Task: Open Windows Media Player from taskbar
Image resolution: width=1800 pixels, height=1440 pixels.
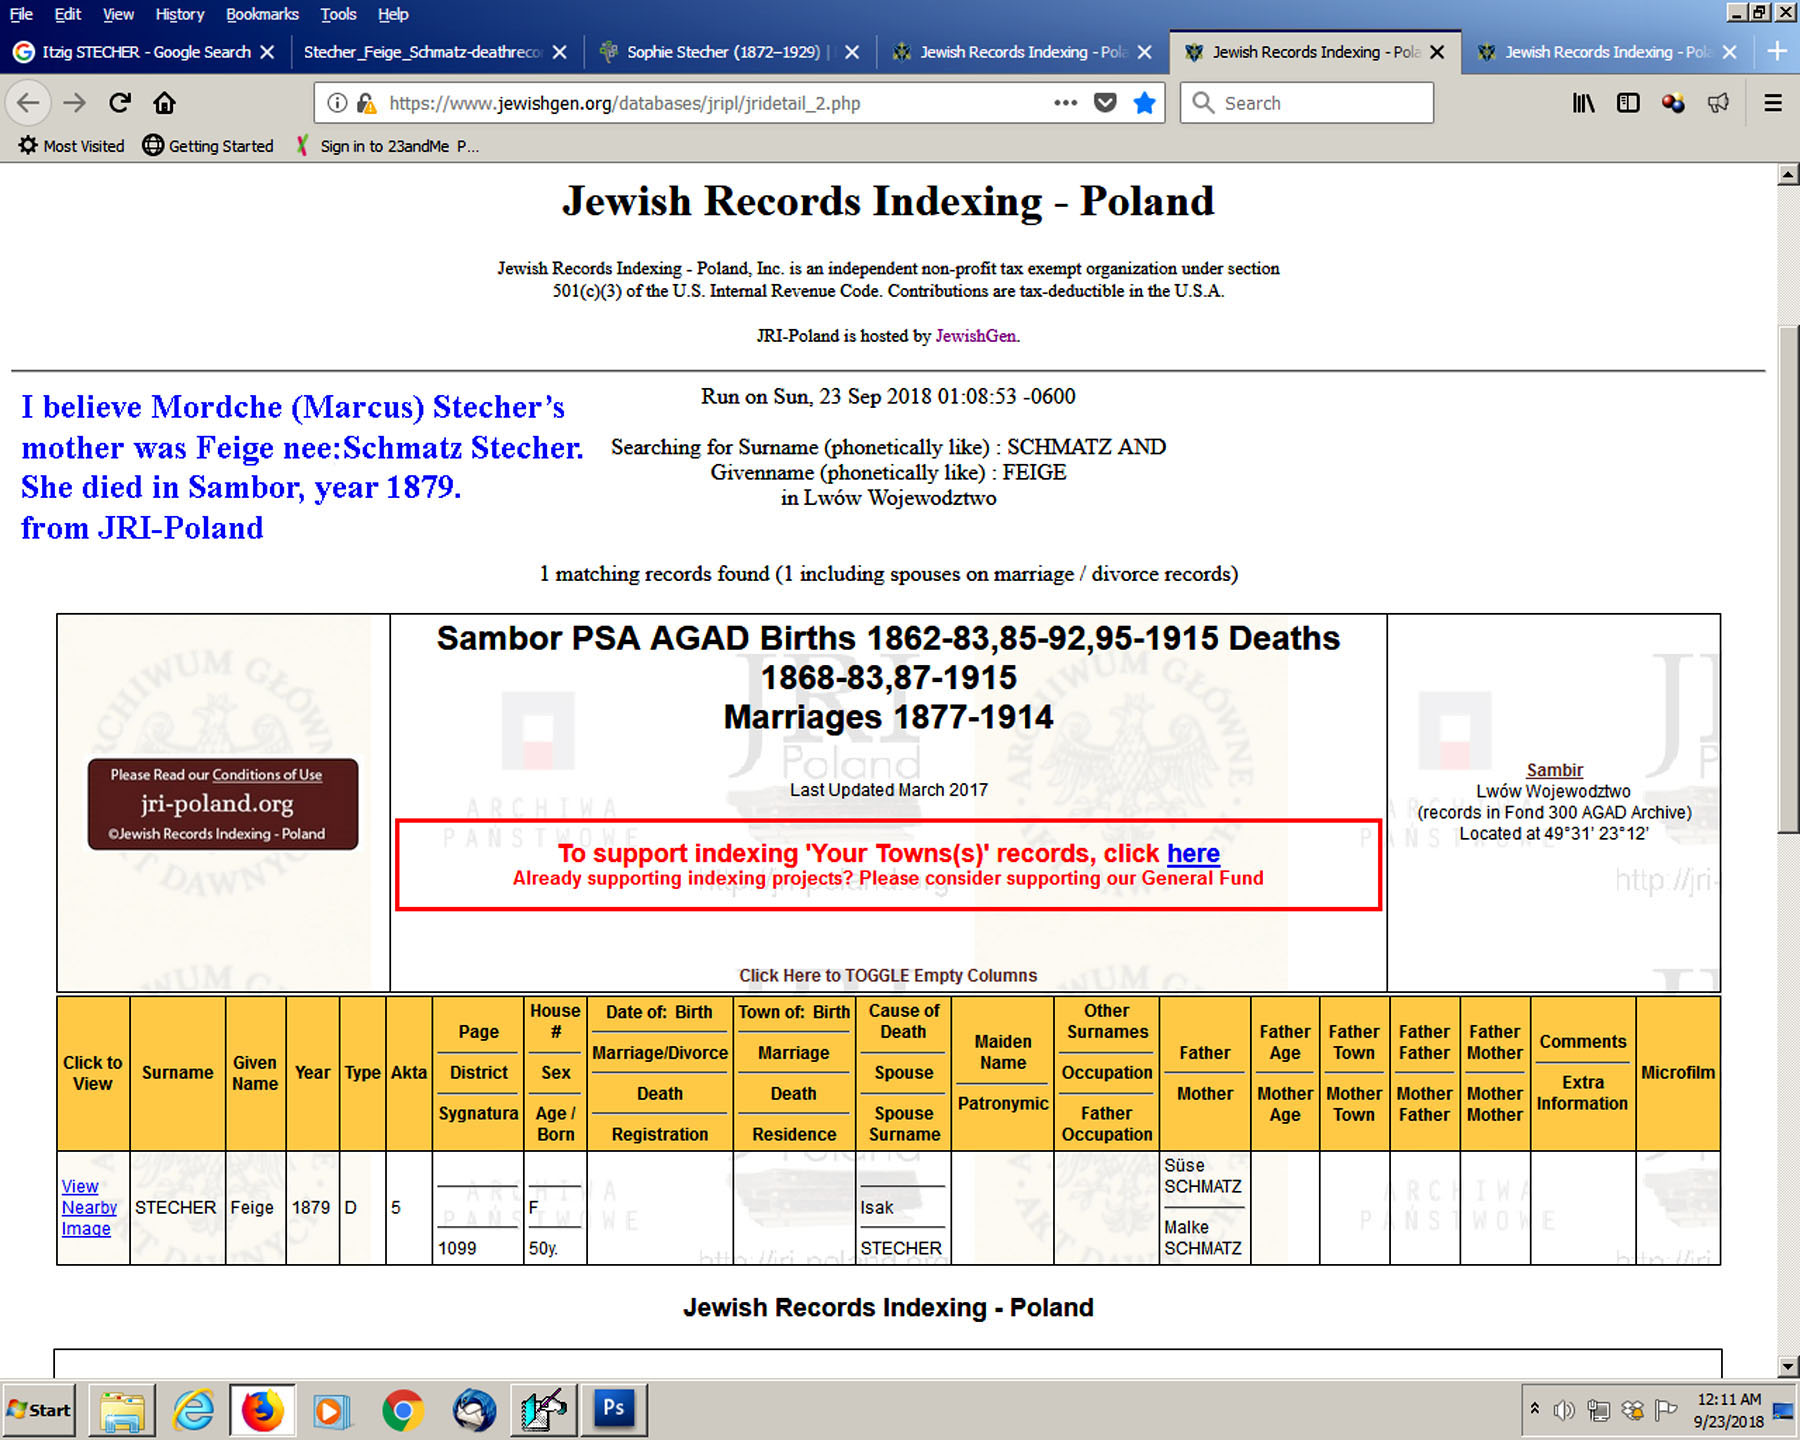Action: [x=332, y=1410]
